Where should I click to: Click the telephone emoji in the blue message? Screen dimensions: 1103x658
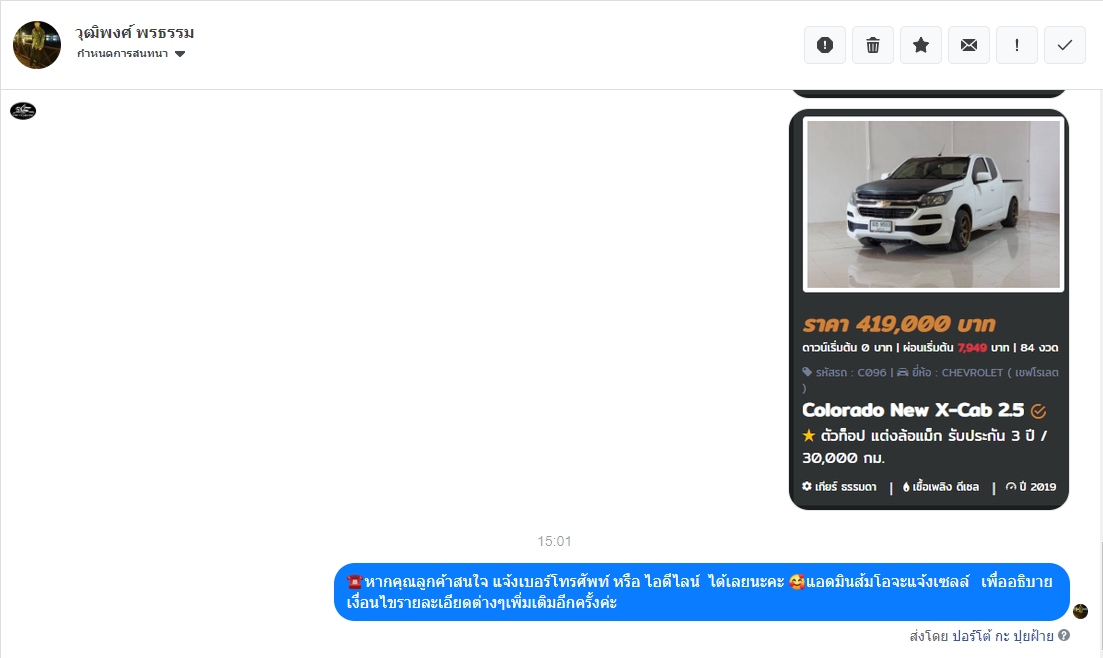point(355,582)
